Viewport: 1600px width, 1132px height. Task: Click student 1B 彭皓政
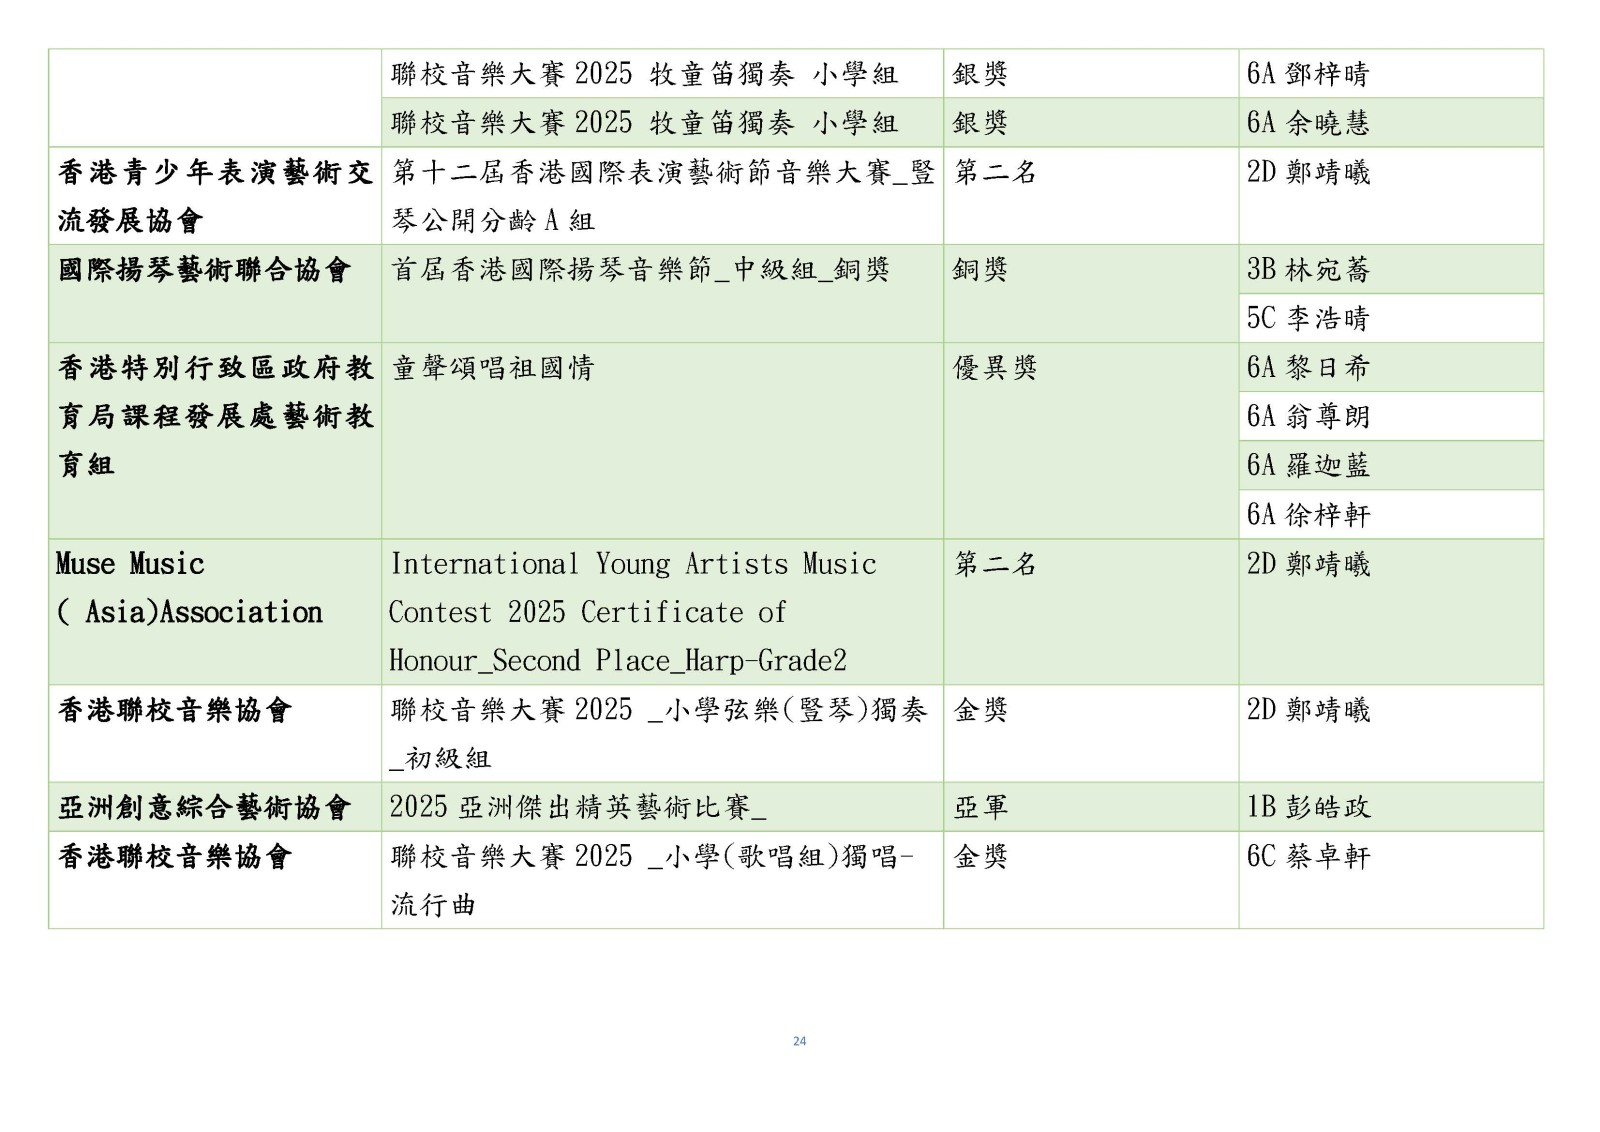pyautogui.click(x=1307, y=807)
